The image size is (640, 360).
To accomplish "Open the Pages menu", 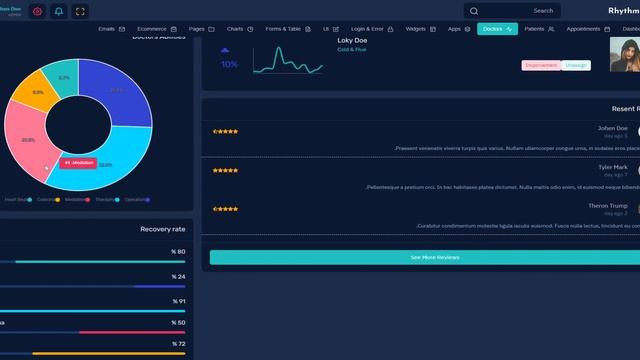I will click(202, 29).
